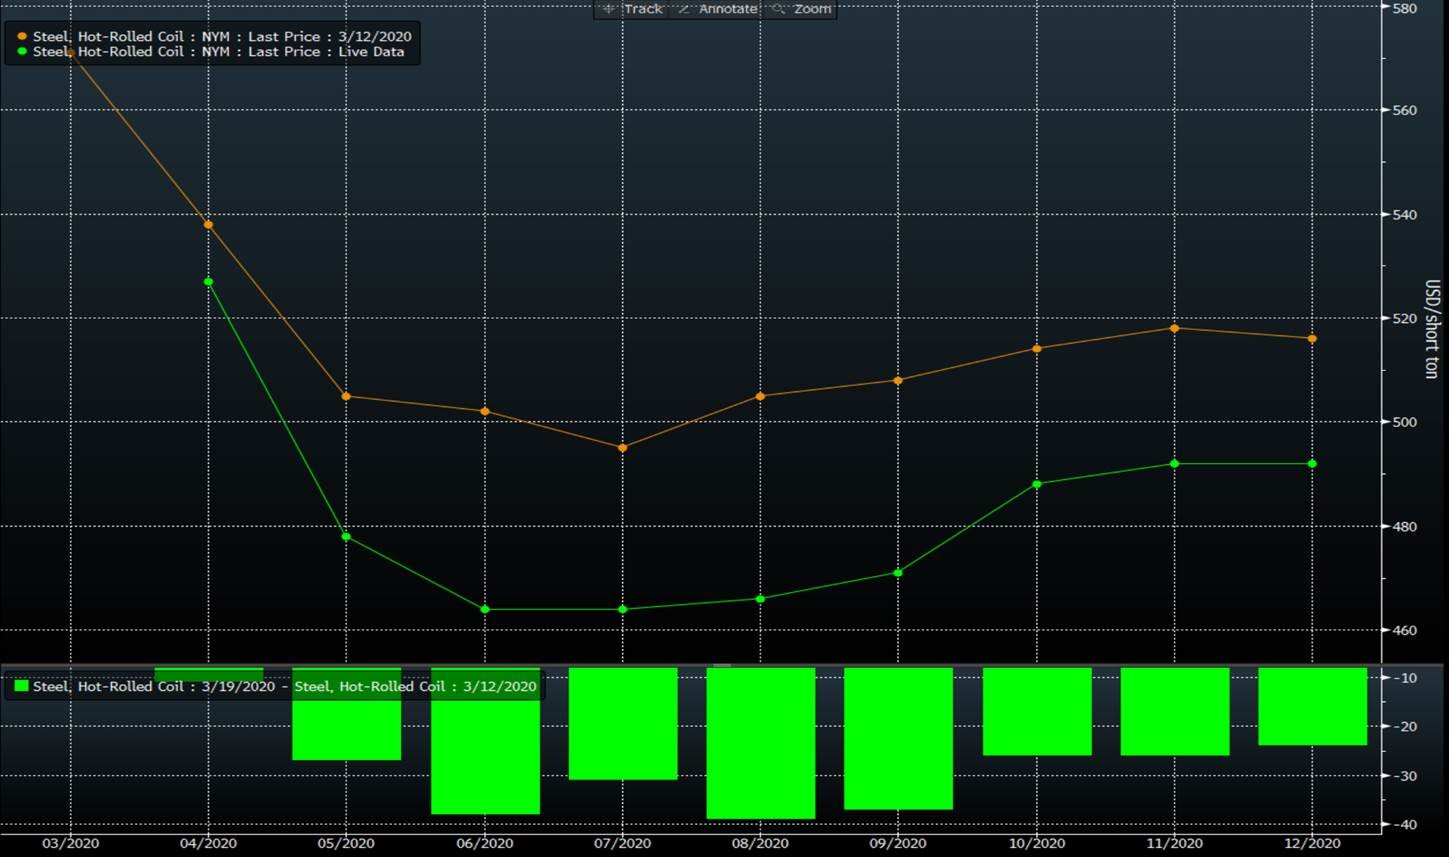Click the orange data point at 04/2020

(x=208, y=224)
